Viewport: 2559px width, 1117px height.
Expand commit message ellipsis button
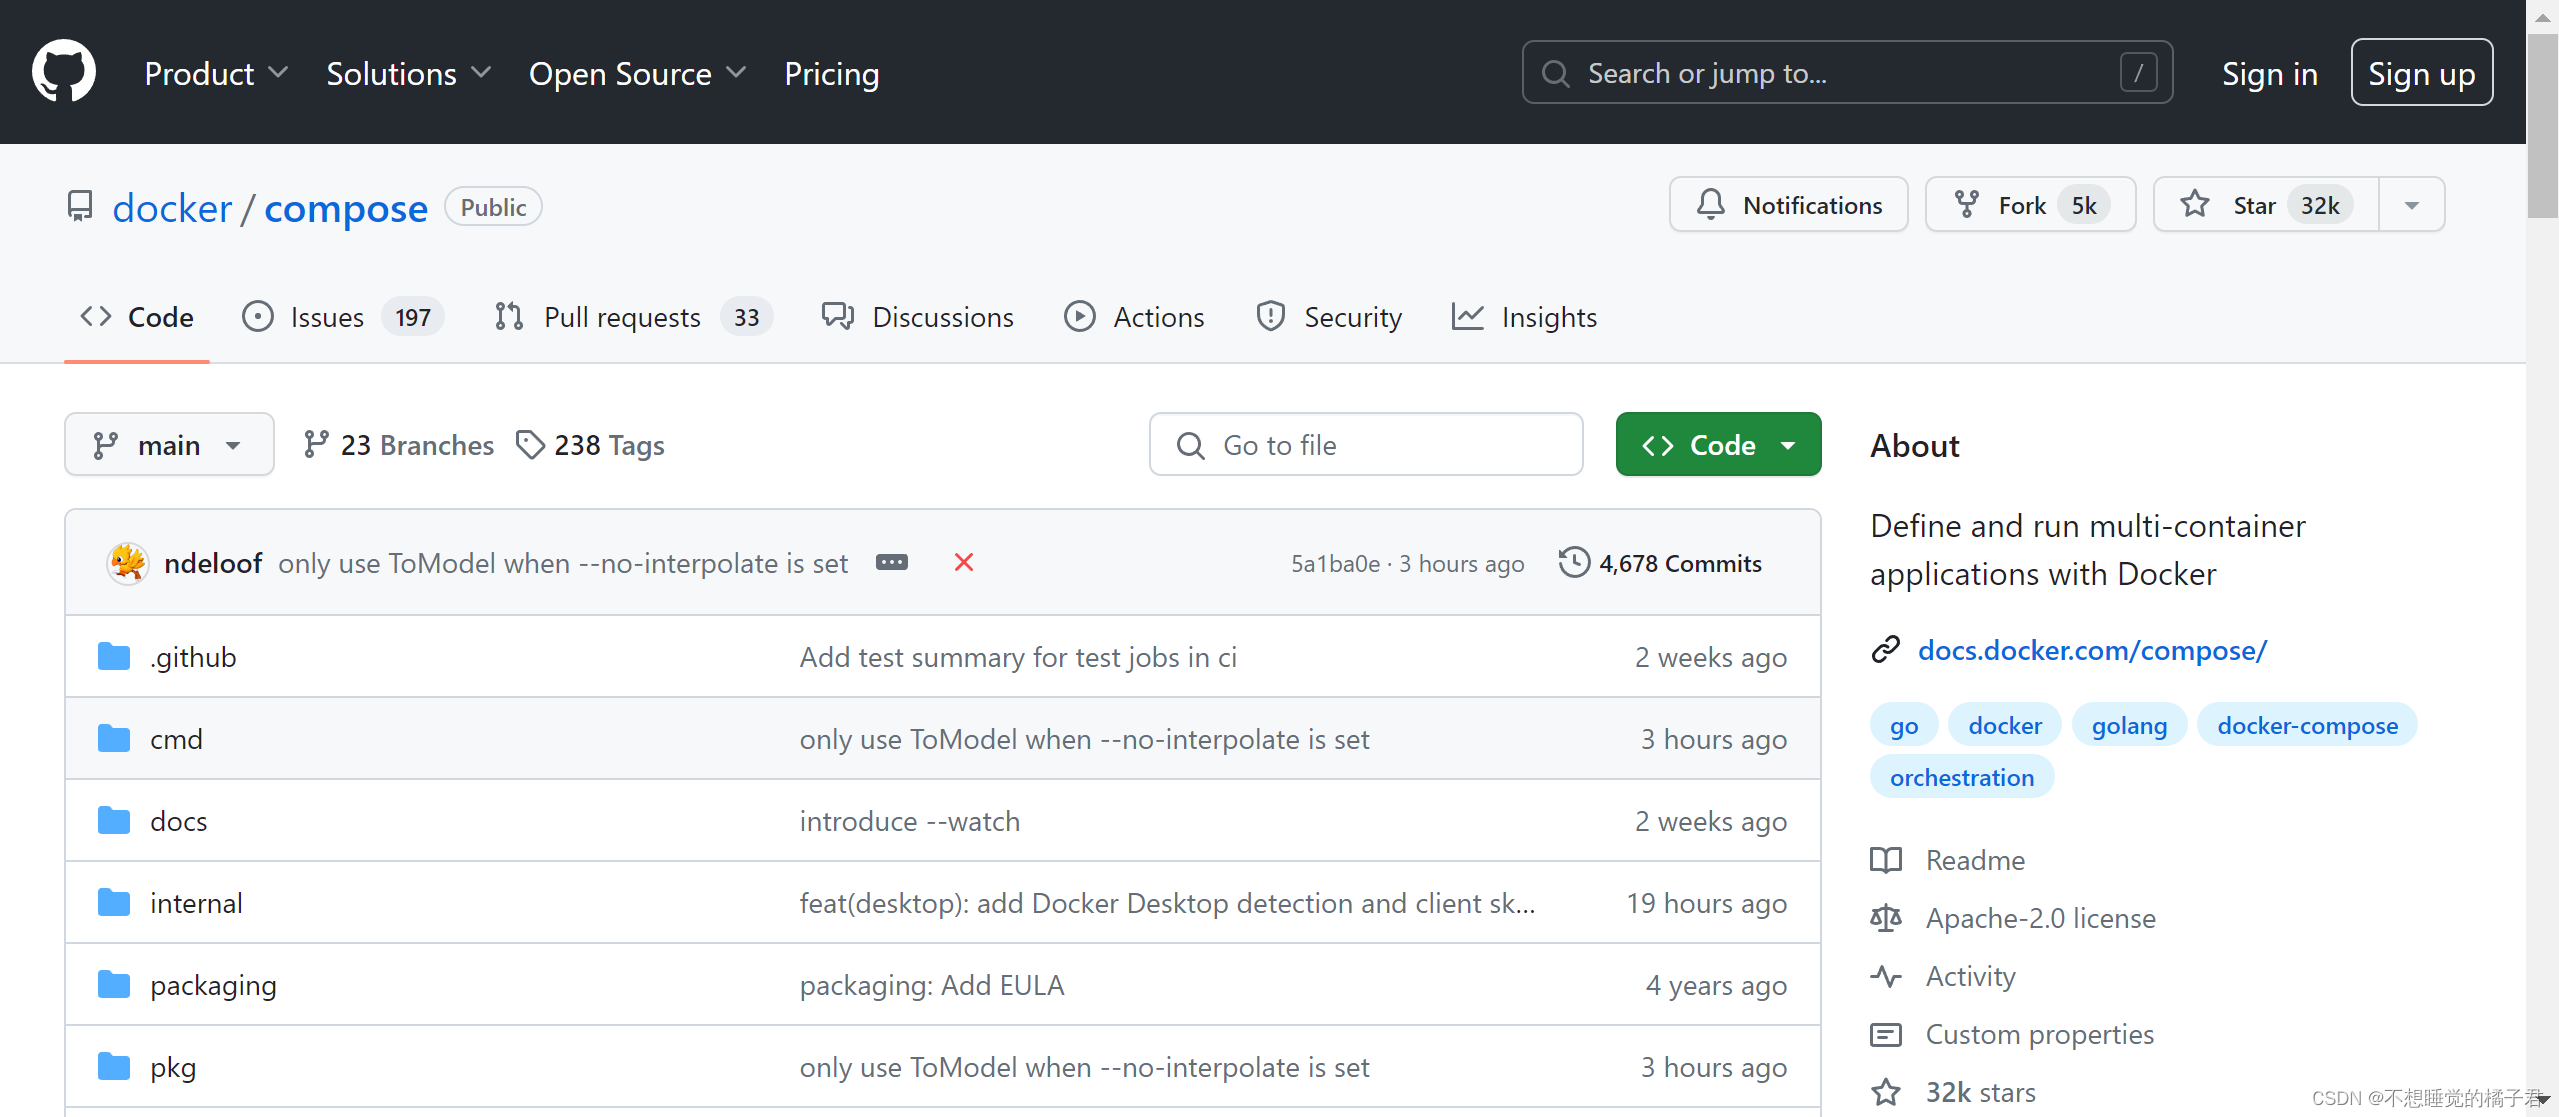(x=891, y=563)
